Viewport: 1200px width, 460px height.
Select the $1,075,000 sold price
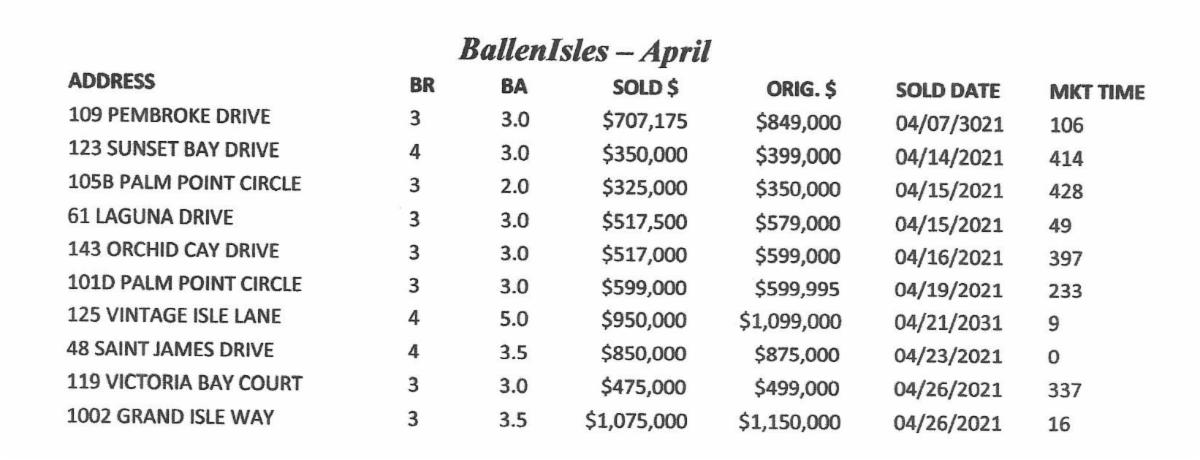click(636, 421)
